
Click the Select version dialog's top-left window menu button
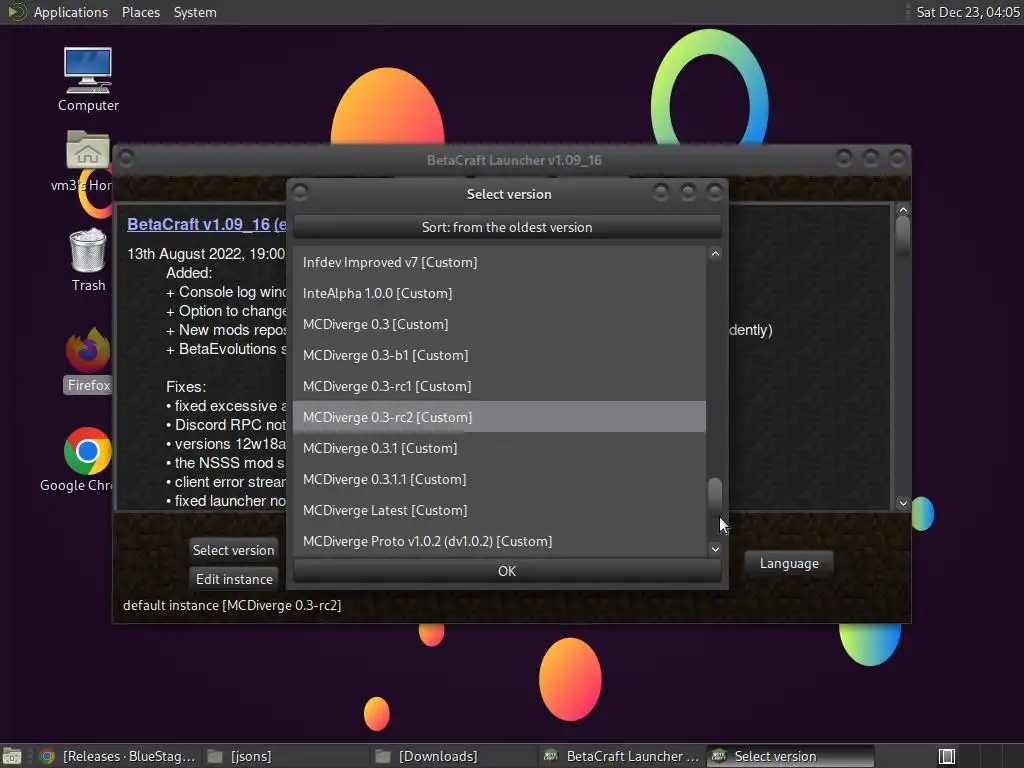click(300, 192)
